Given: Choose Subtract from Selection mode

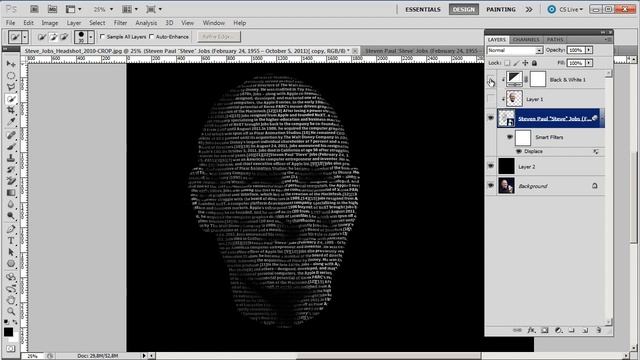Looking at the screenshot, I should (x=64, y=37).
